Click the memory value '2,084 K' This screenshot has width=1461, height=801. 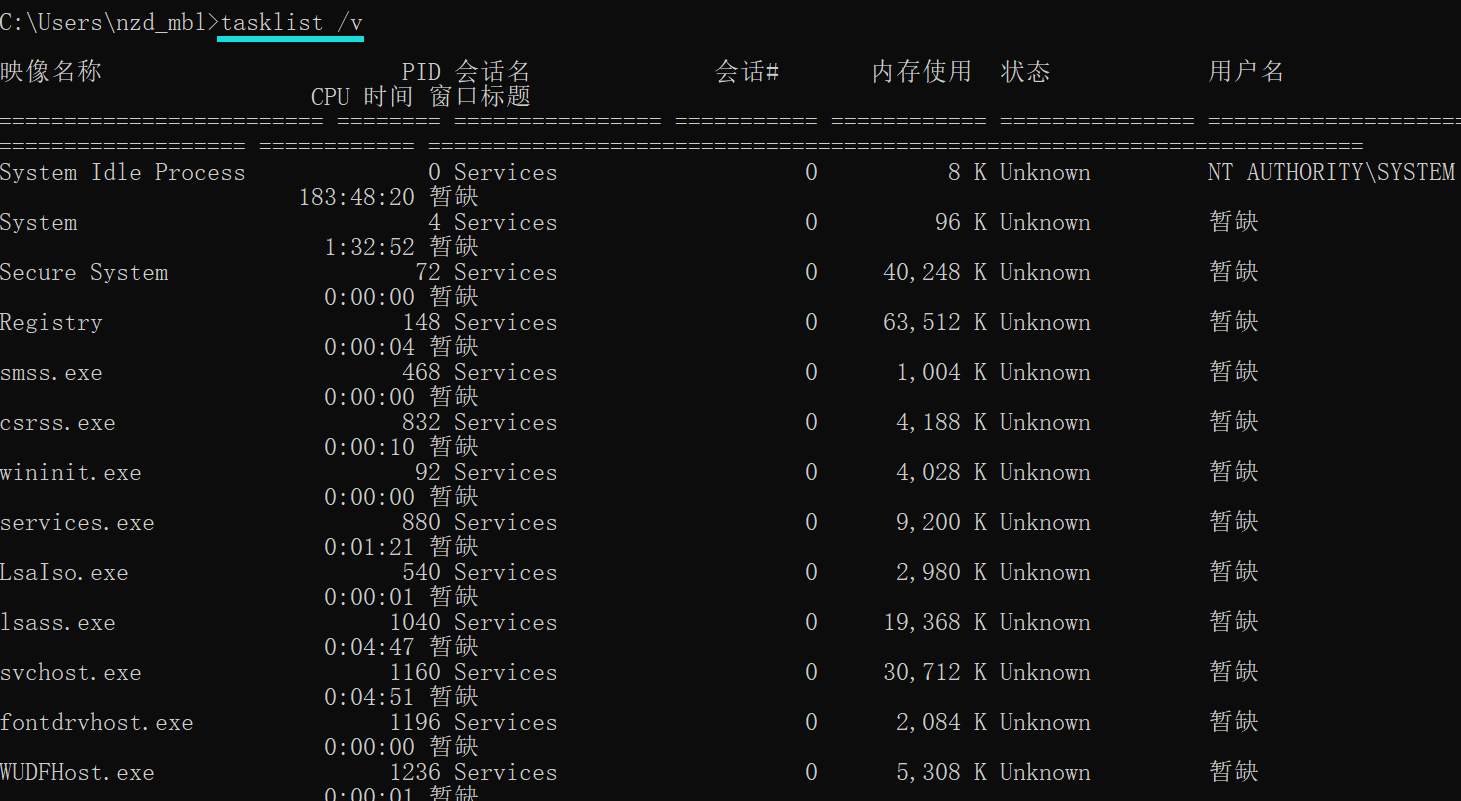pyautogui.click(x=941, y=722)
